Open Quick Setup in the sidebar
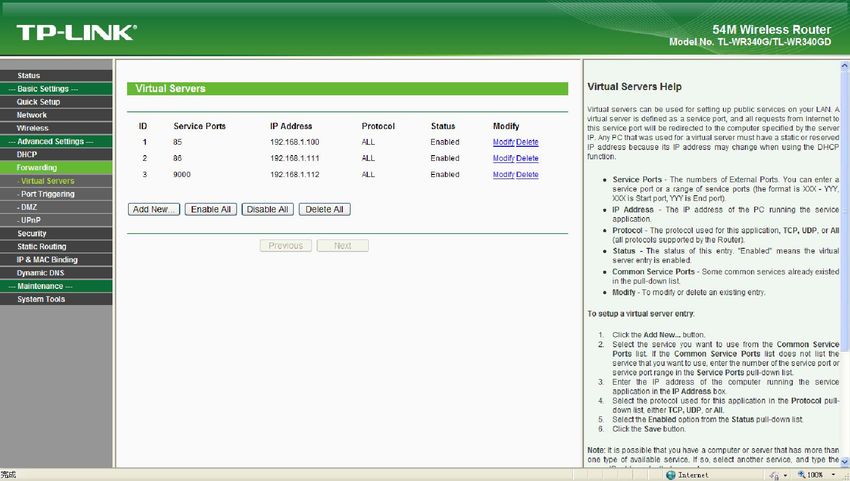850x481 pixels. pyautogui.click(x=56, y=102)
